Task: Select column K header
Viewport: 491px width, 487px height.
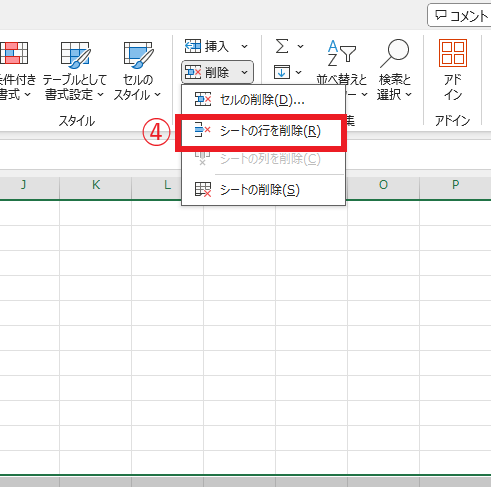Action: [96, 185]
